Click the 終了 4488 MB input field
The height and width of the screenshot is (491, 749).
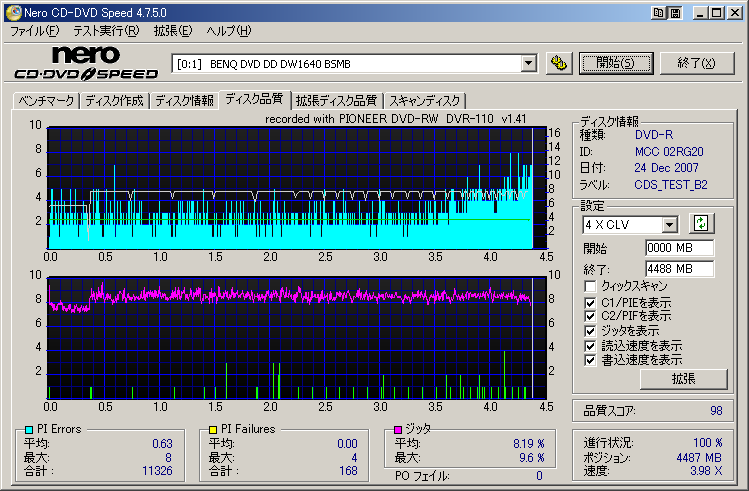click(x=679, y=269)
